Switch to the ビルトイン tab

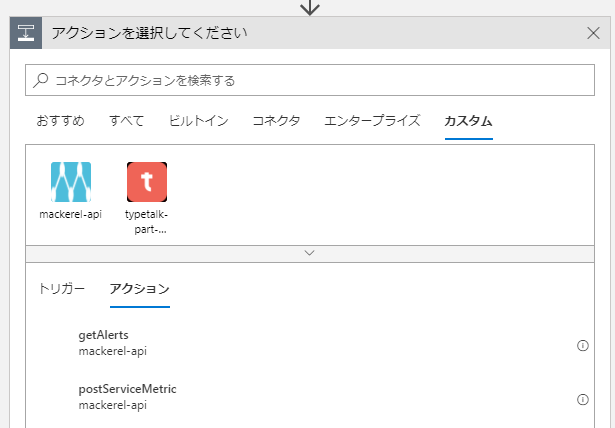tap(198, 120)
